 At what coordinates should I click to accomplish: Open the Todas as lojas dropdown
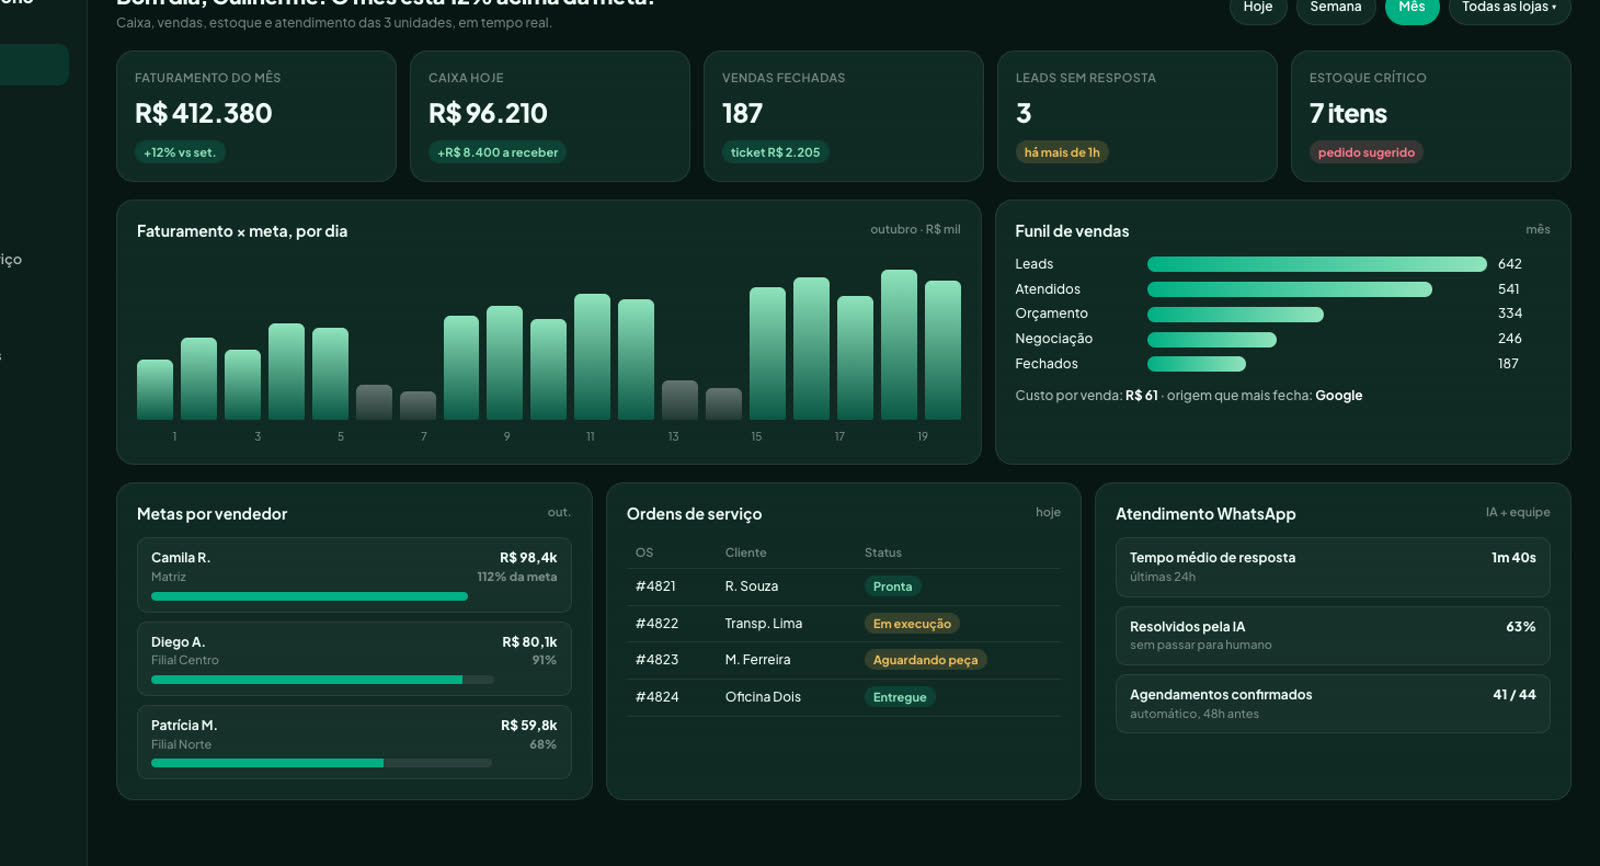tap(1509, 8)
